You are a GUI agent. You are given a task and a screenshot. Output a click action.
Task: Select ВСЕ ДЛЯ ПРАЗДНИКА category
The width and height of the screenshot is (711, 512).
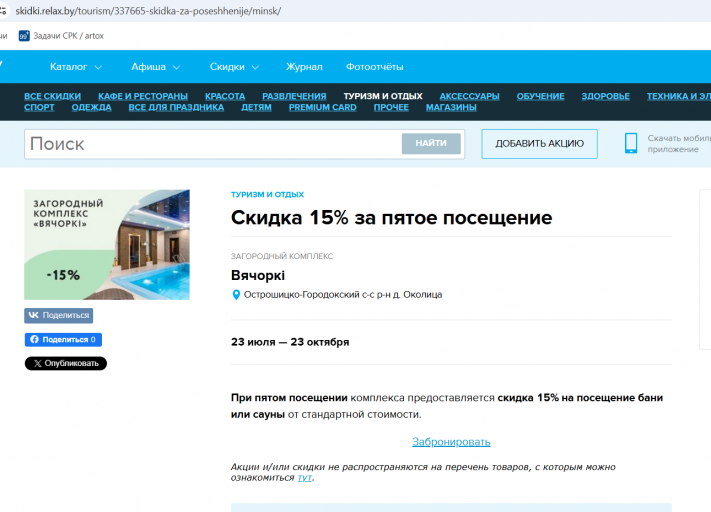[x=176, y=107]
